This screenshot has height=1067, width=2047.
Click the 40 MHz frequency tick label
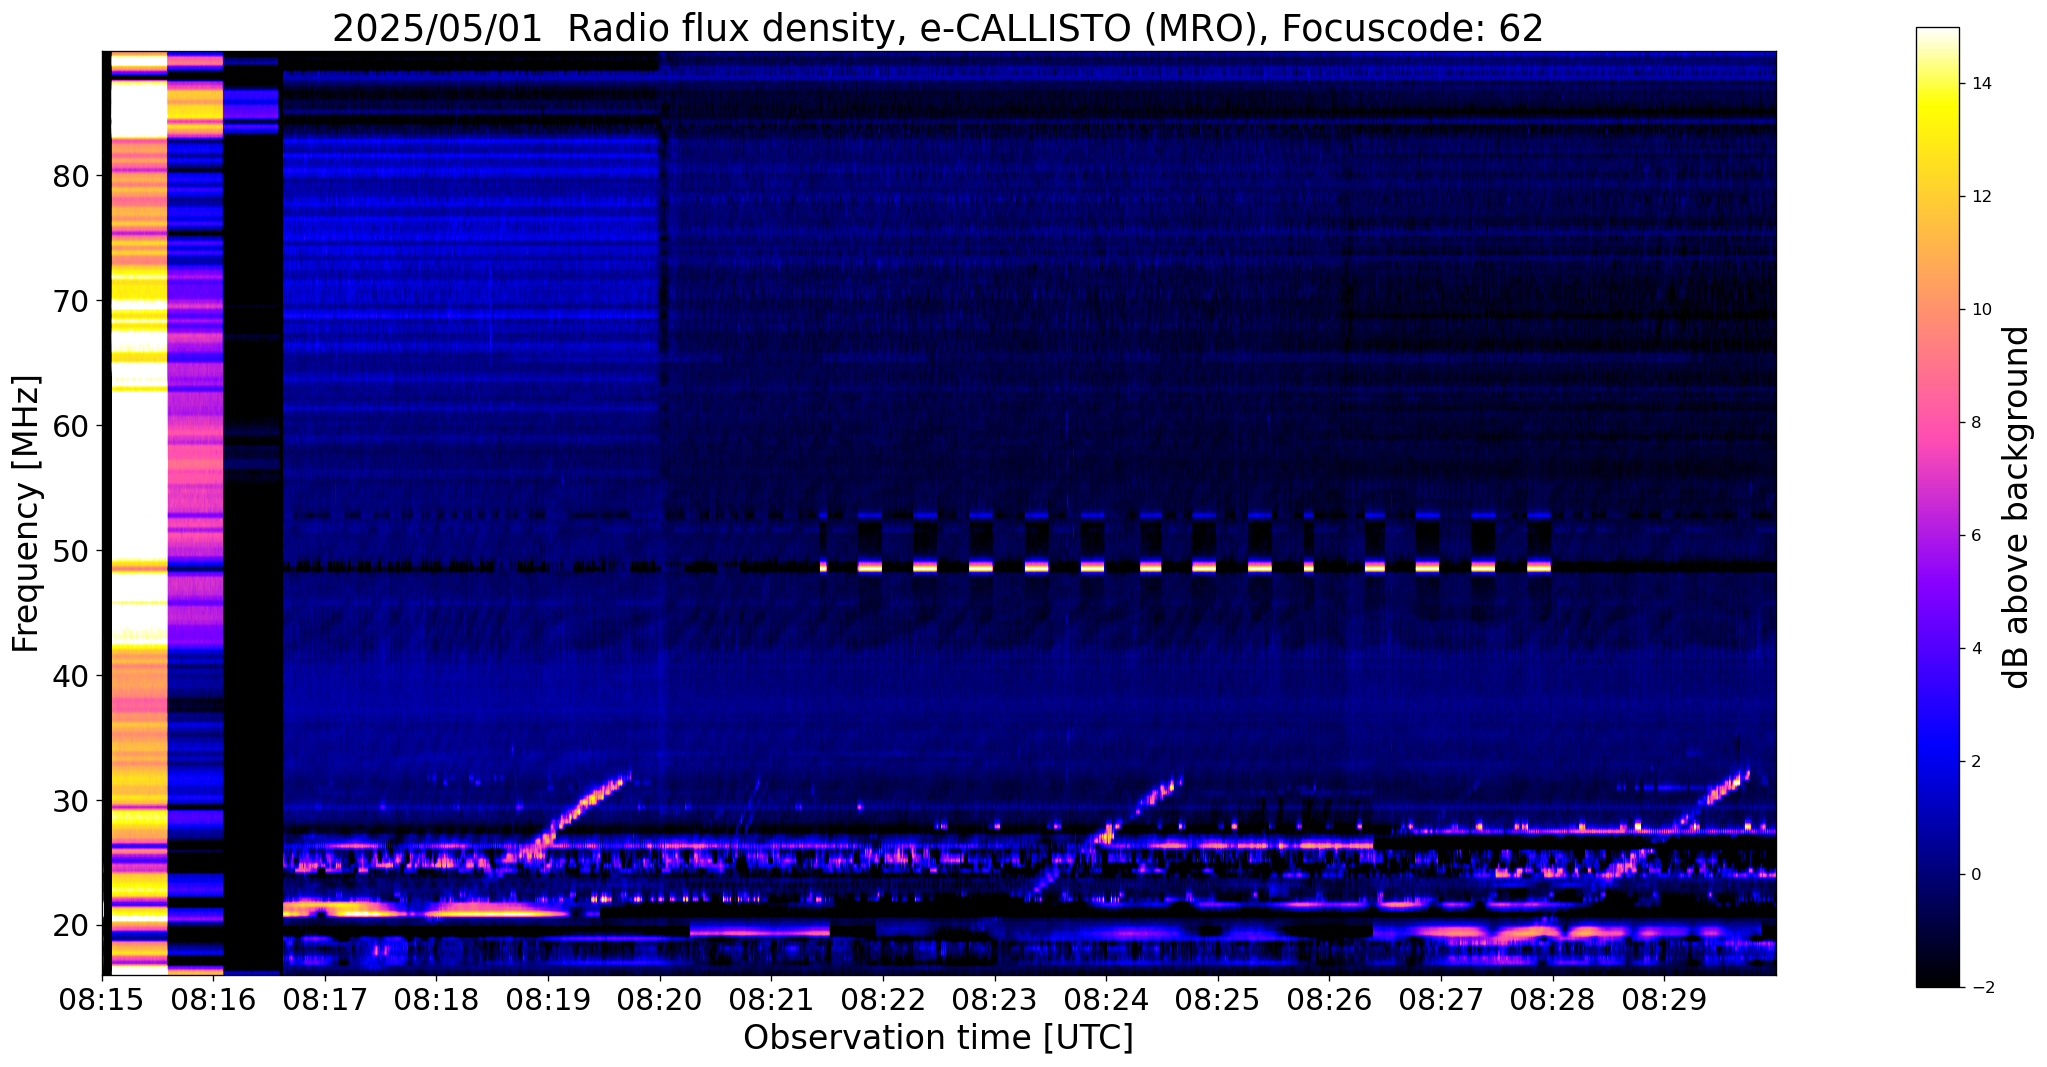click(x=71, y=676)
